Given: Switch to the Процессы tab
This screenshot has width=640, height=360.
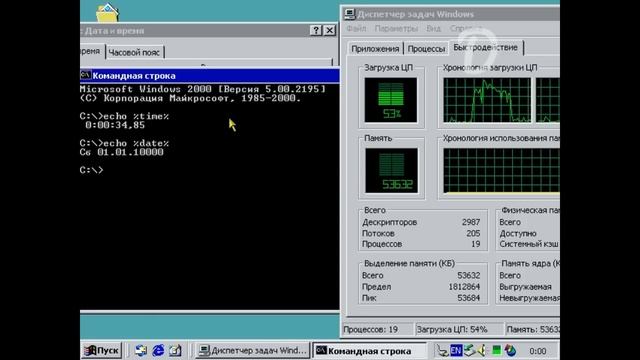Looking at the screenshot, I should (426, 49).
